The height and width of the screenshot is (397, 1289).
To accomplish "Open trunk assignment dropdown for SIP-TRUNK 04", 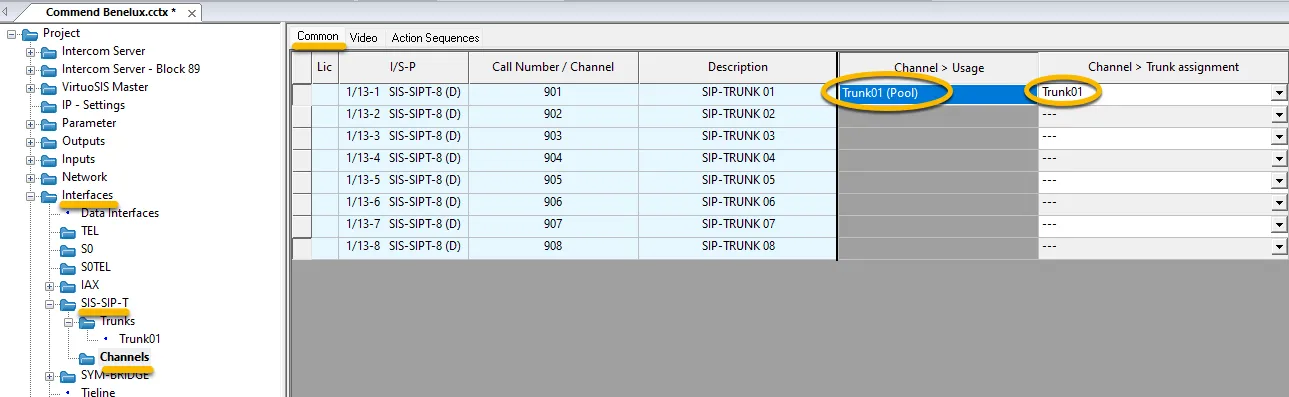I will (1279, 159).
